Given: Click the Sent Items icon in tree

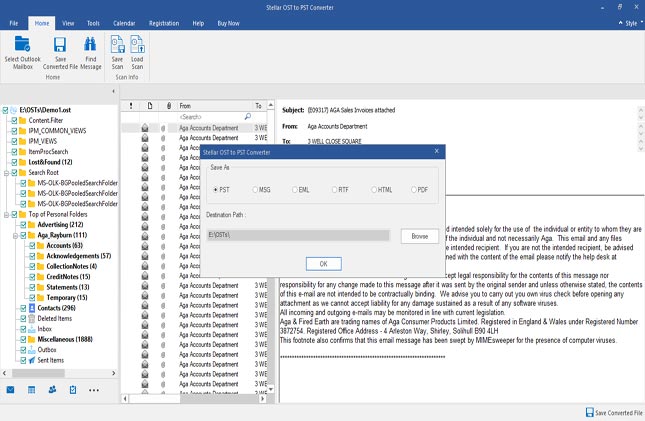Looking at the screenshot, I should click(x=32, y=360).
